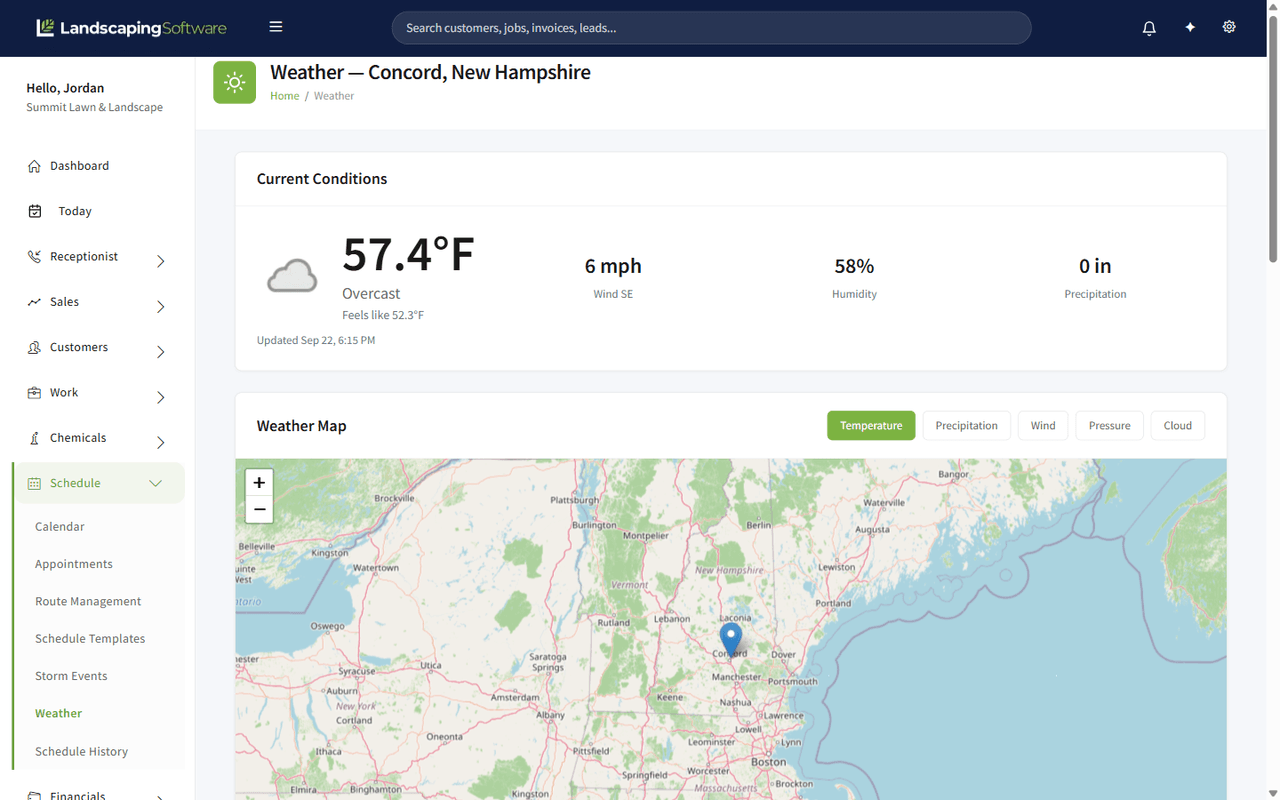
Task: Click the Customers person icon
Action: pos(34,347)
